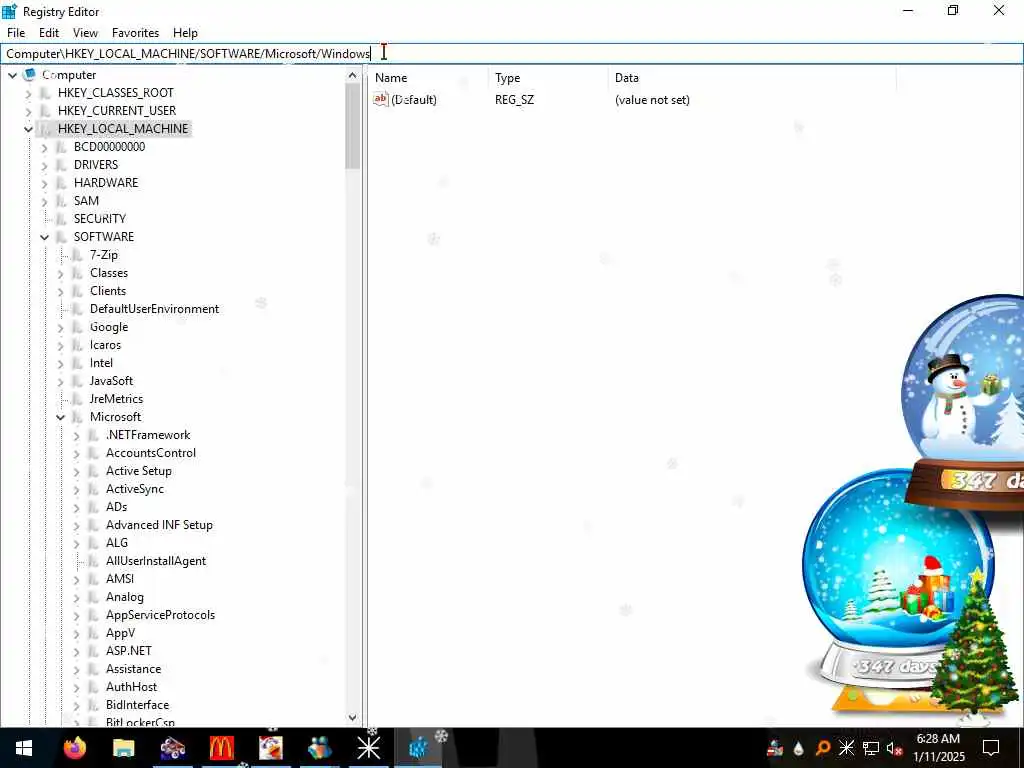Launch Firefox from the taskbar

tap(74, 748)
